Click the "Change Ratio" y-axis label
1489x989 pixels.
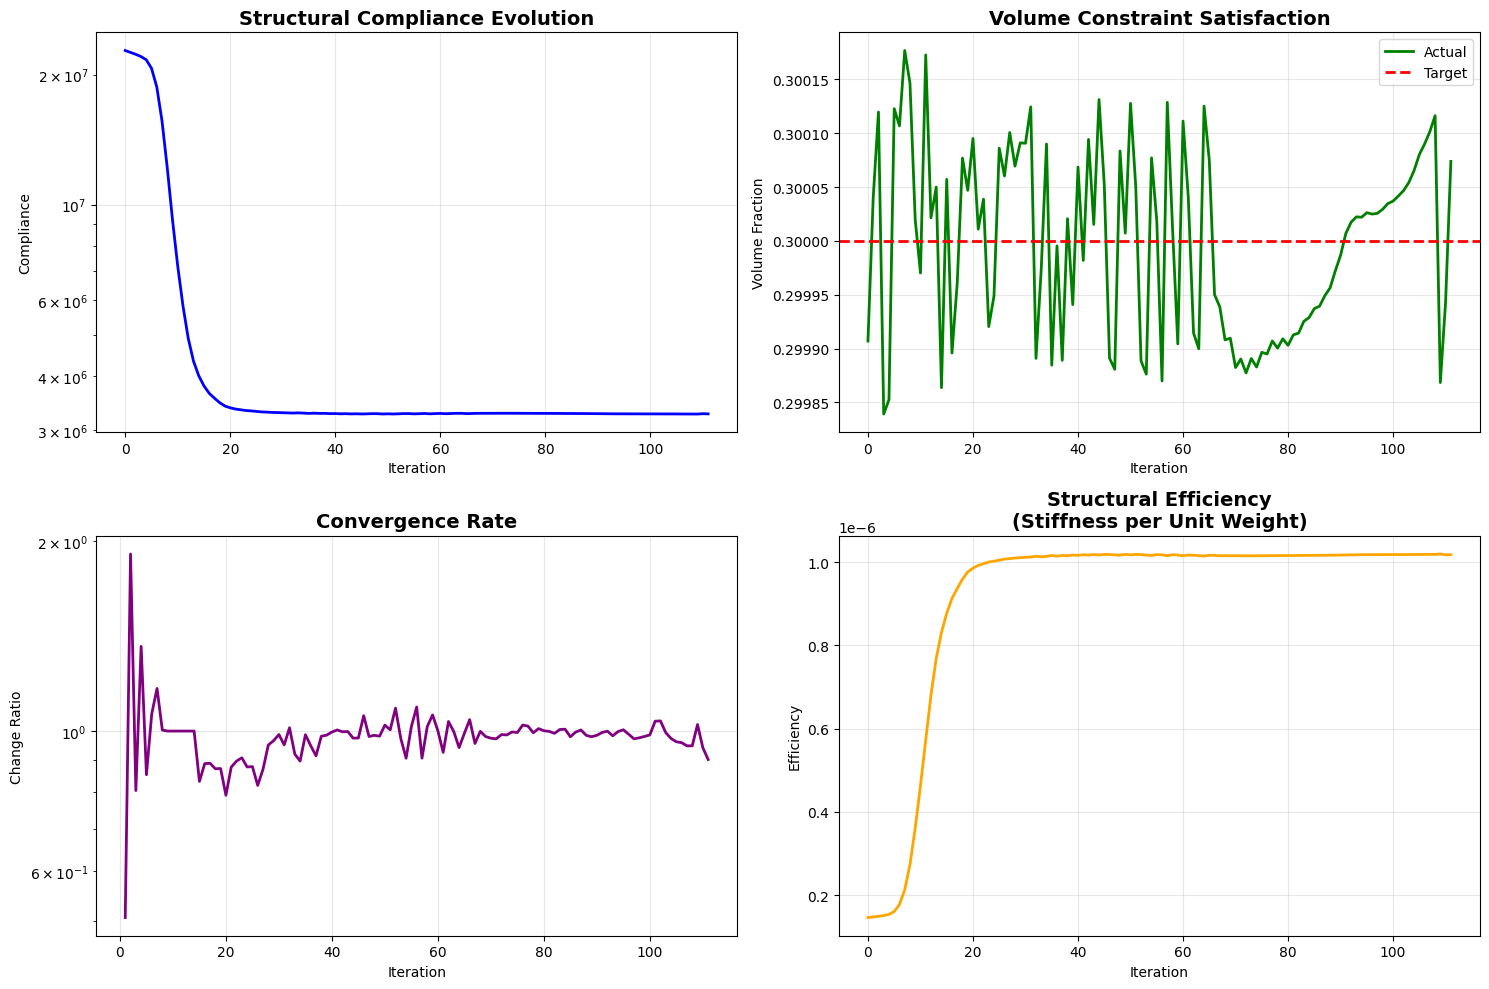click(x=16, y=737)
